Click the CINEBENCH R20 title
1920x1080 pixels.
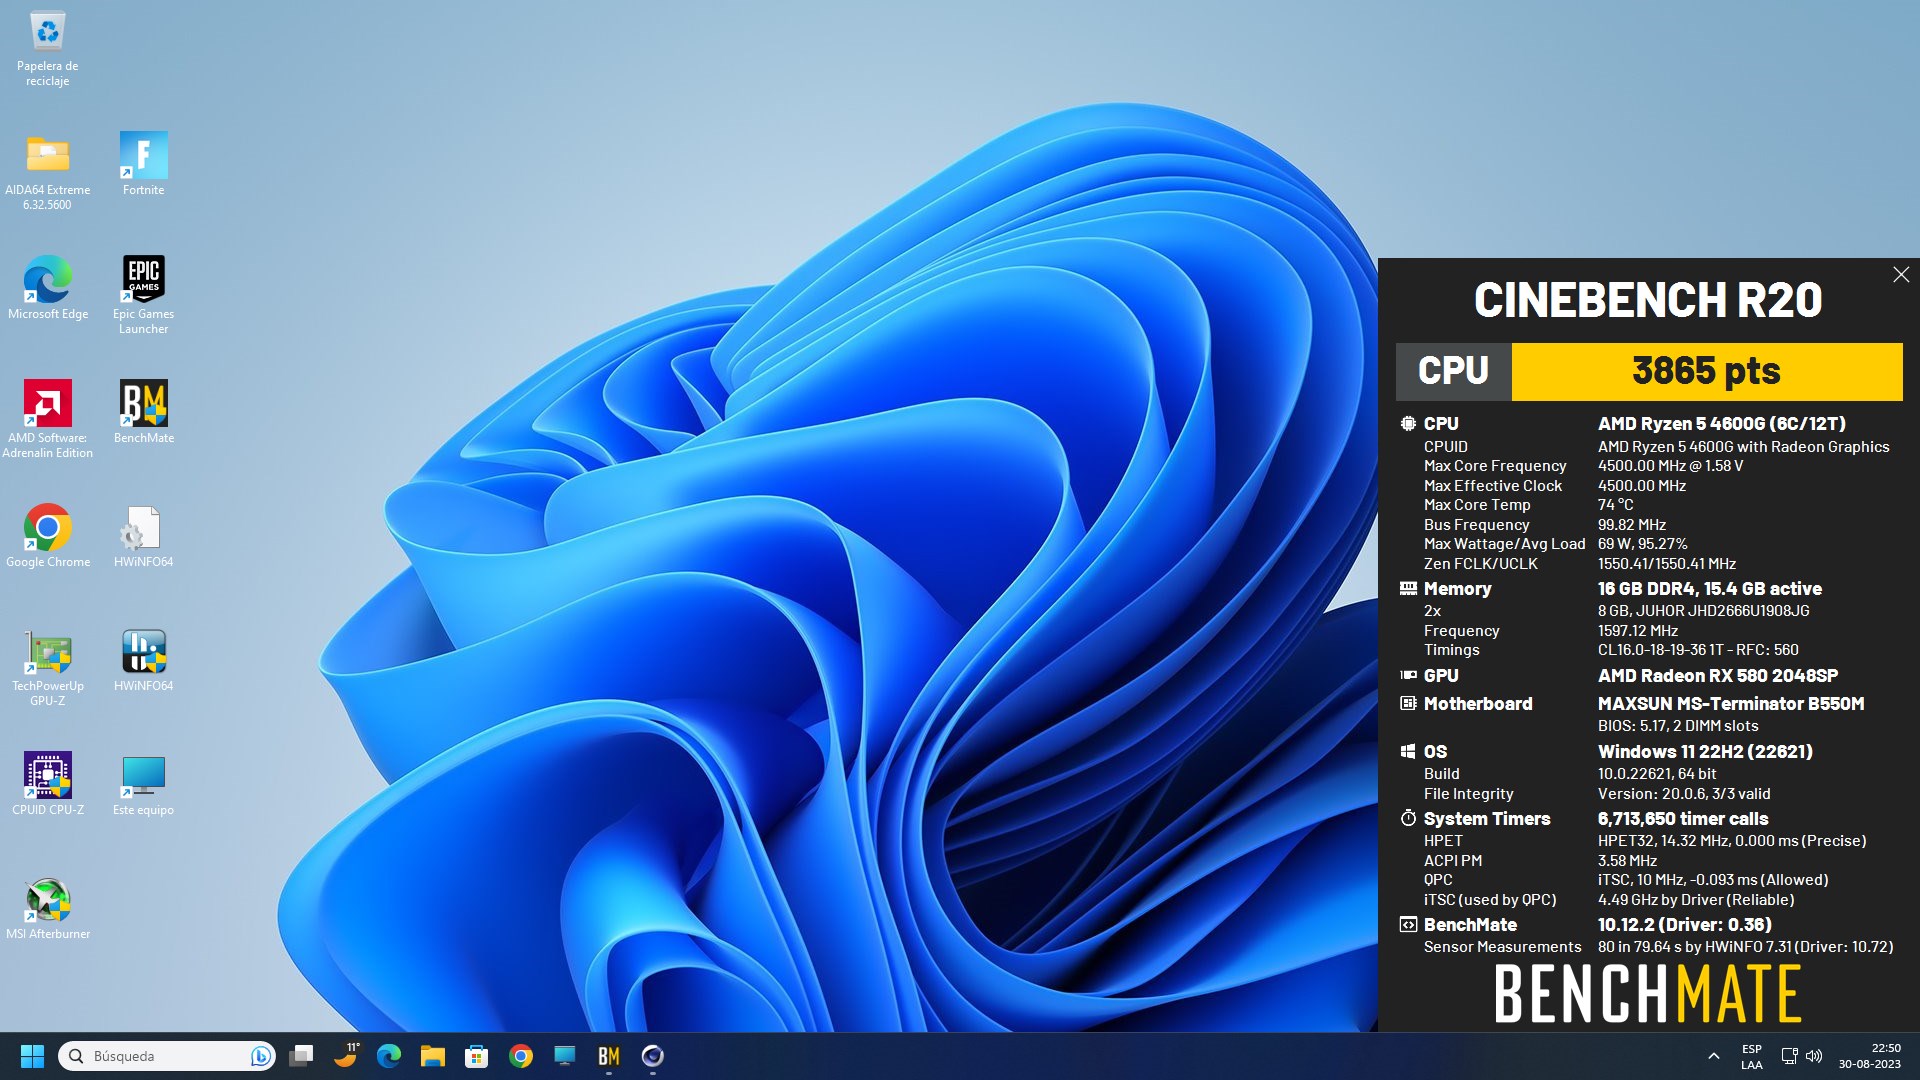click(x=1648, y=300)
